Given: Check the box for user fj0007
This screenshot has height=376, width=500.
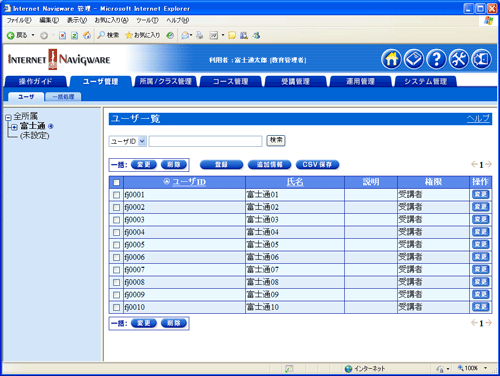Looking at the screenshot, I should tap(116, 270).
